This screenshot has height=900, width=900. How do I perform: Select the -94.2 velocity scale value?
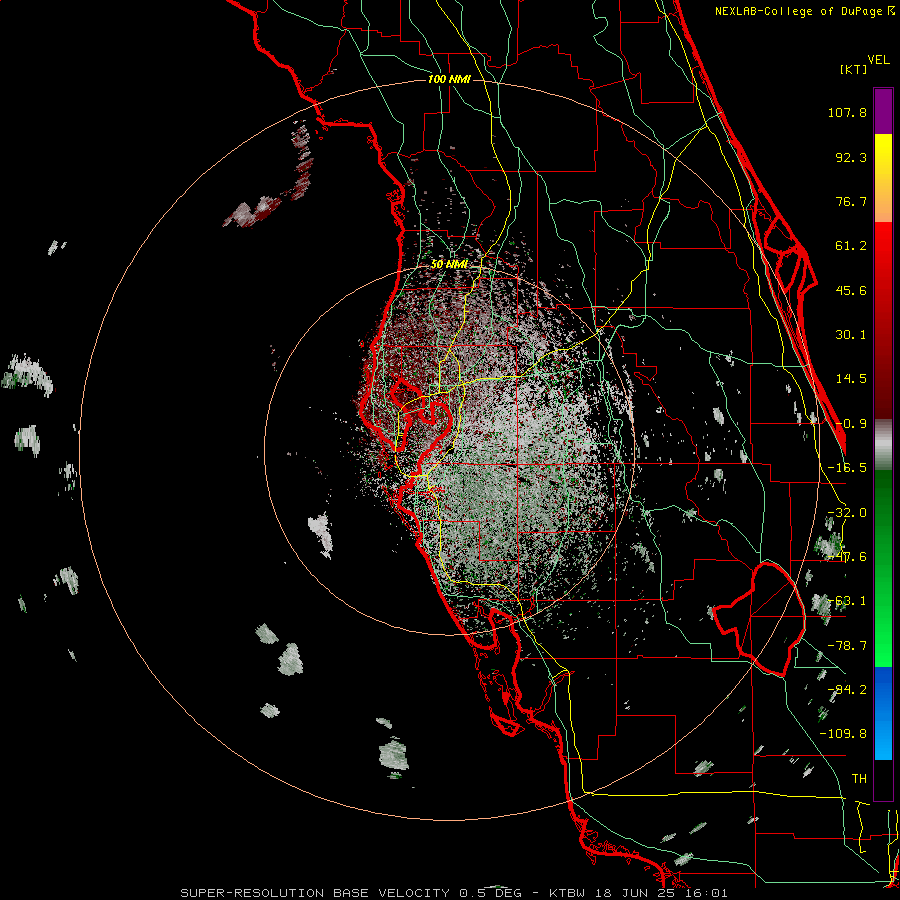[847, 690]
